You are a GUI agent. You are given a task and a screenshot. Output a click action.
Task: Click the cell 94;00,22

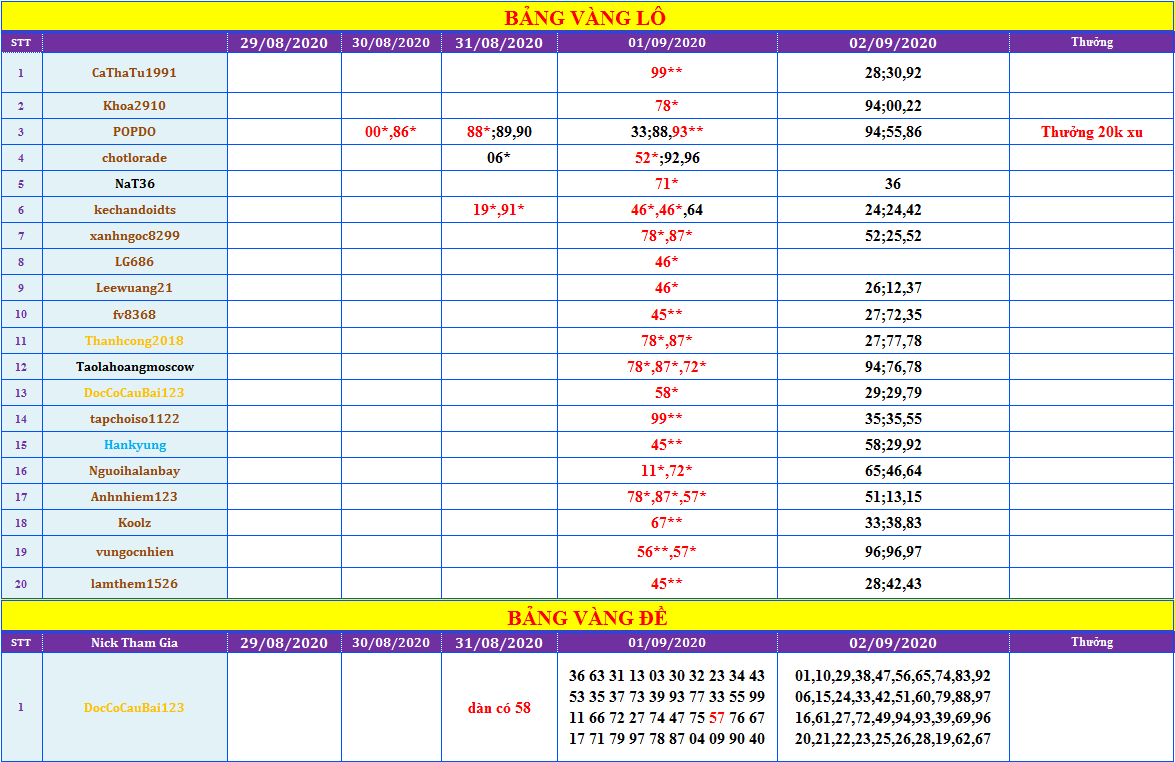pos(893,106)
